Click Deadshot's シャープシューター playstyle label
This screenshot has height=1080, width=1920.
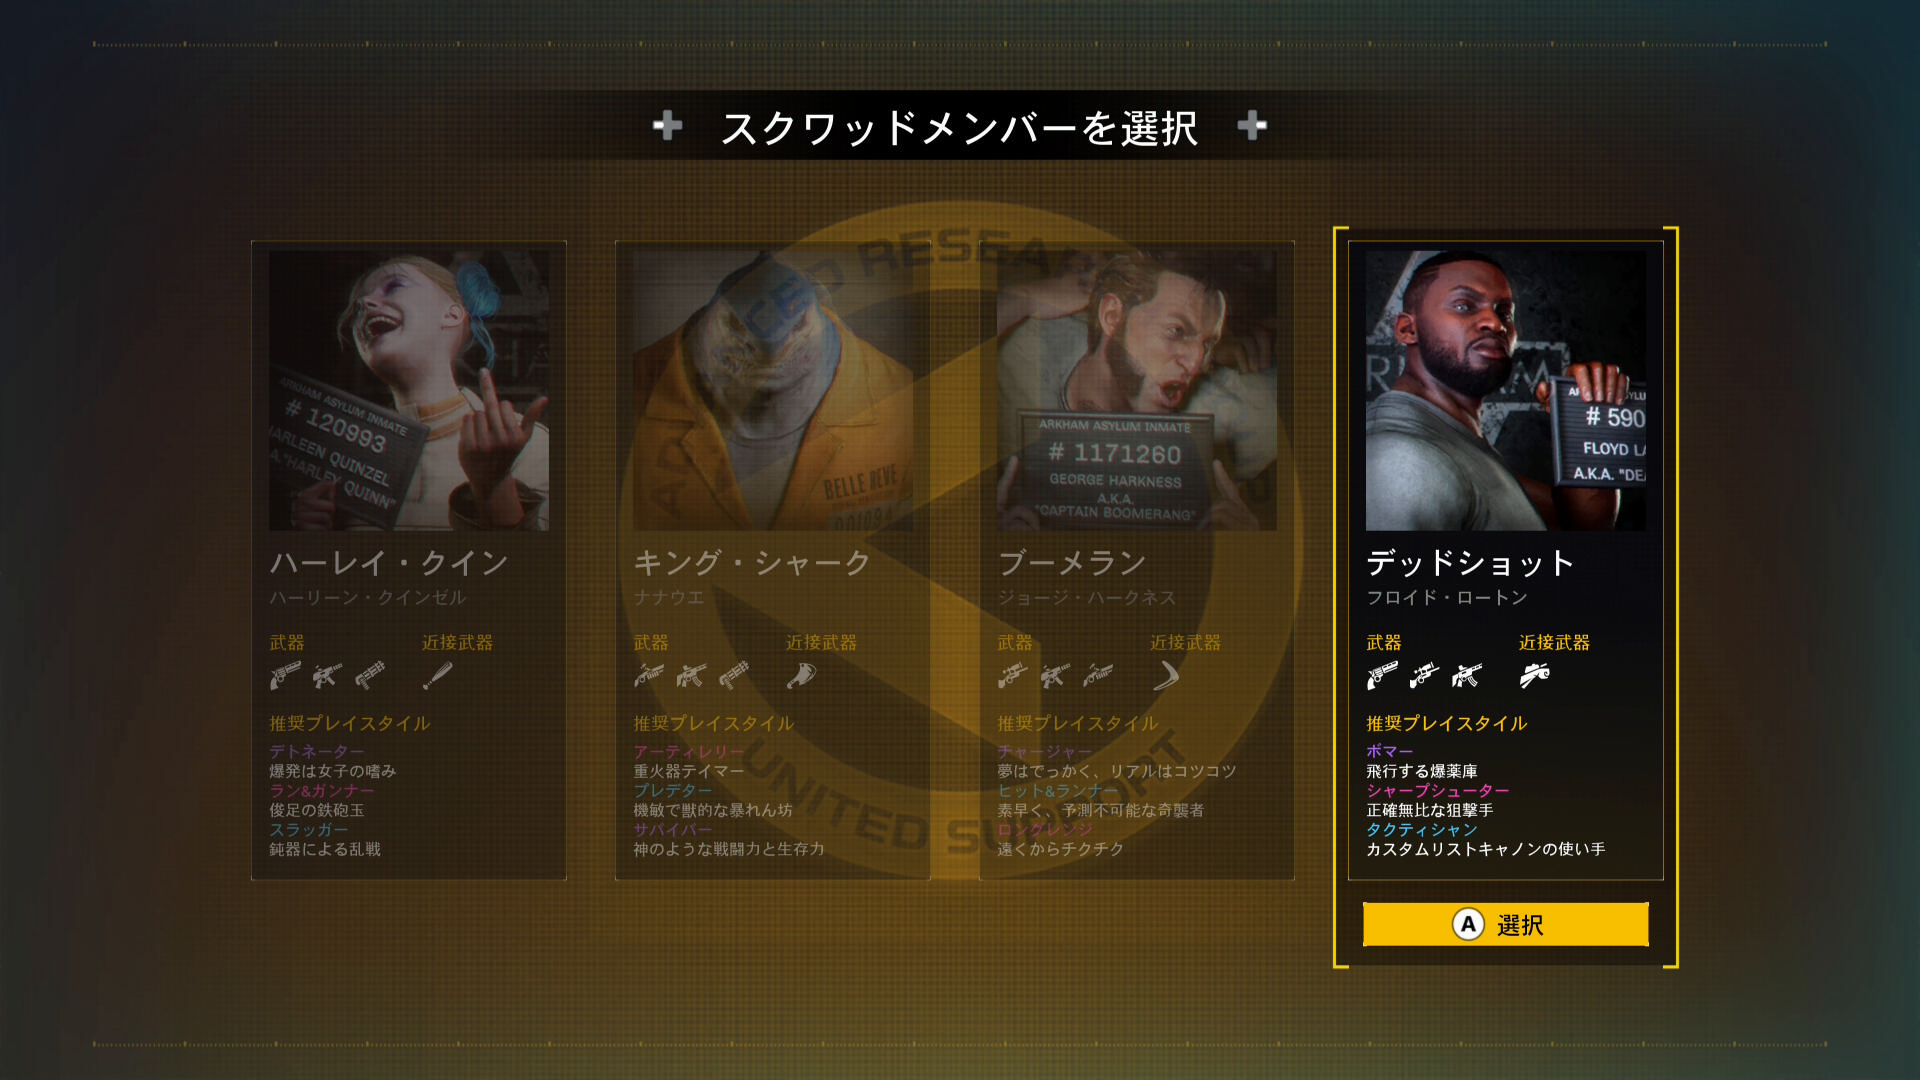click(1437, 790)
